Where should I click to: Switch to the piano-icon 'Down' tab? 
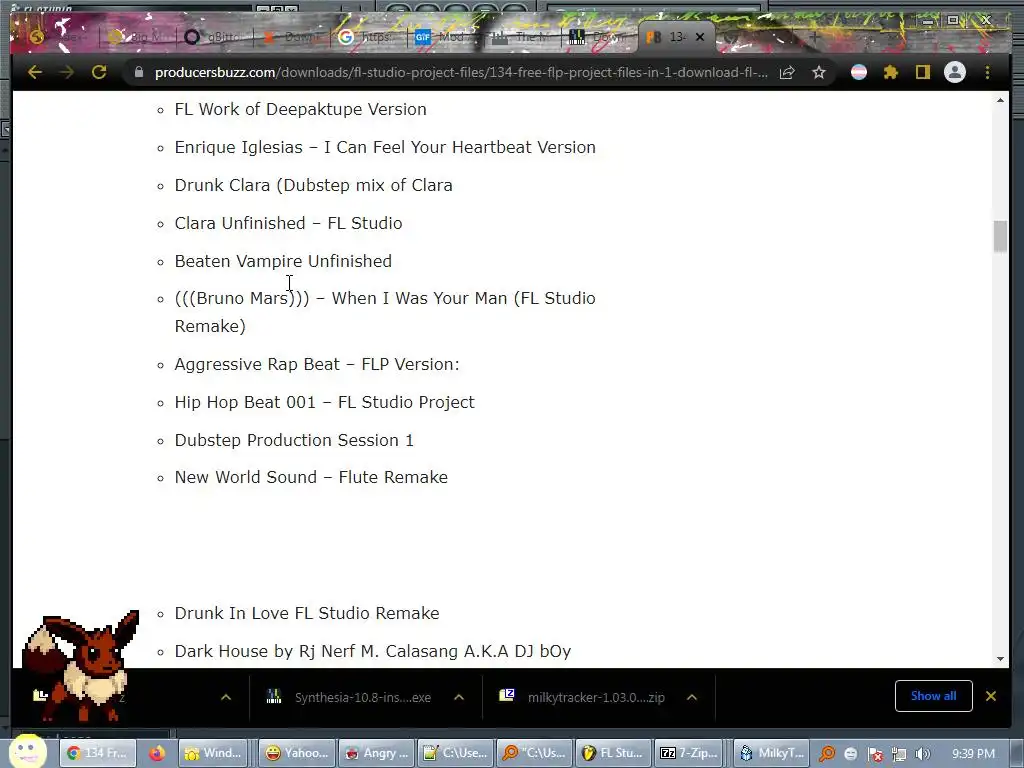tap(597, 37)
